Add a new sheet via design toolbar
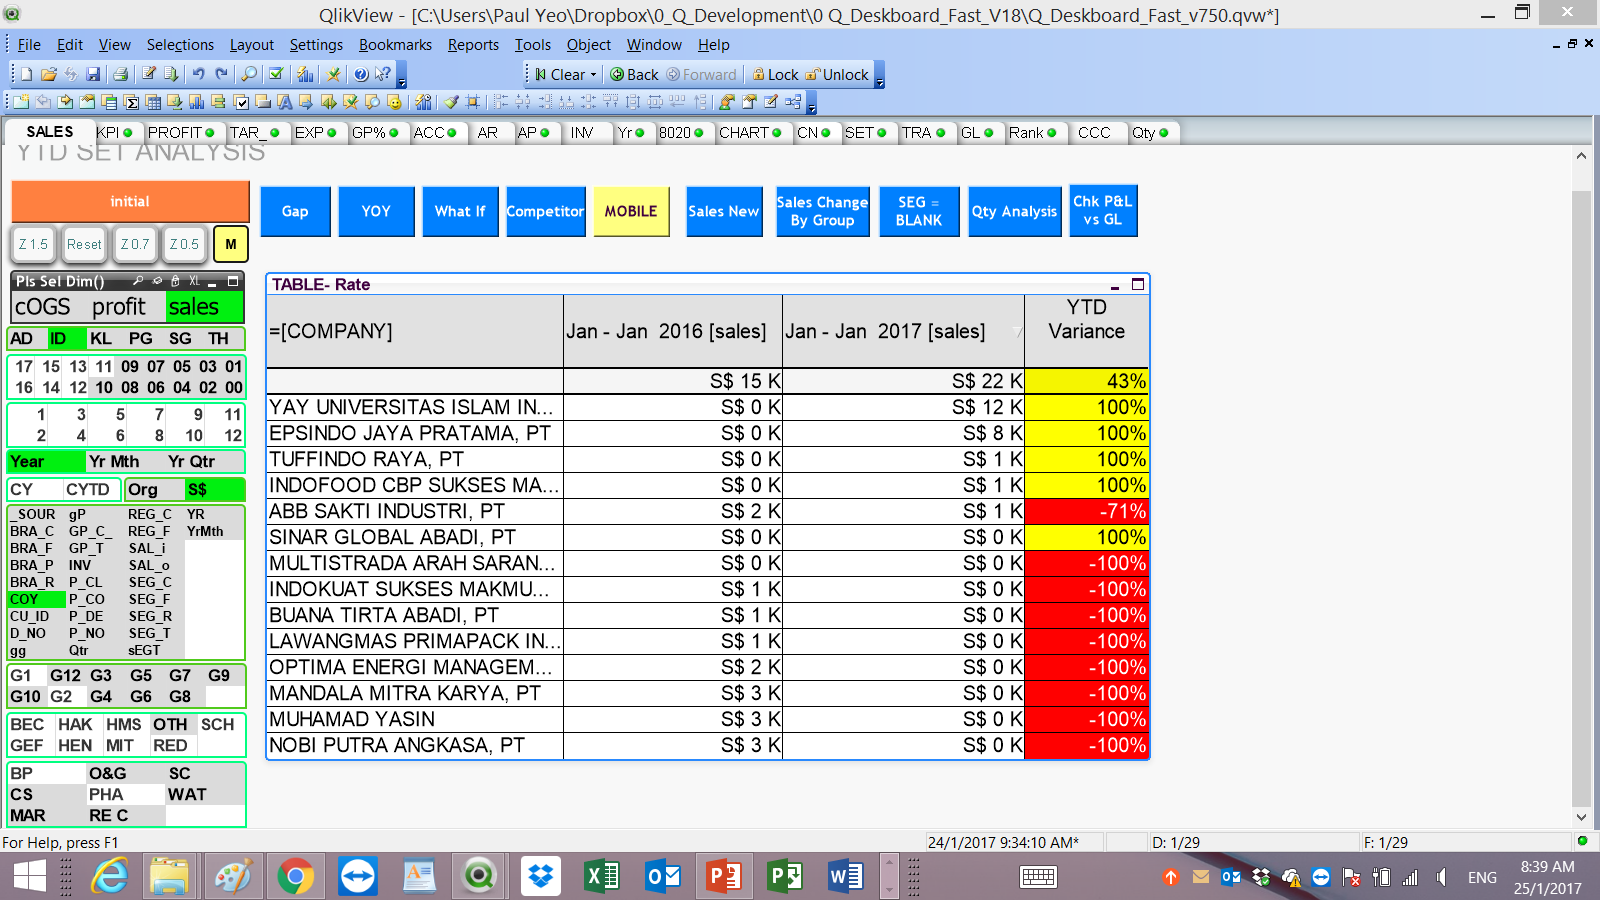The height and width of the screenshot is (900, 1600). click(x=20, y=102)
